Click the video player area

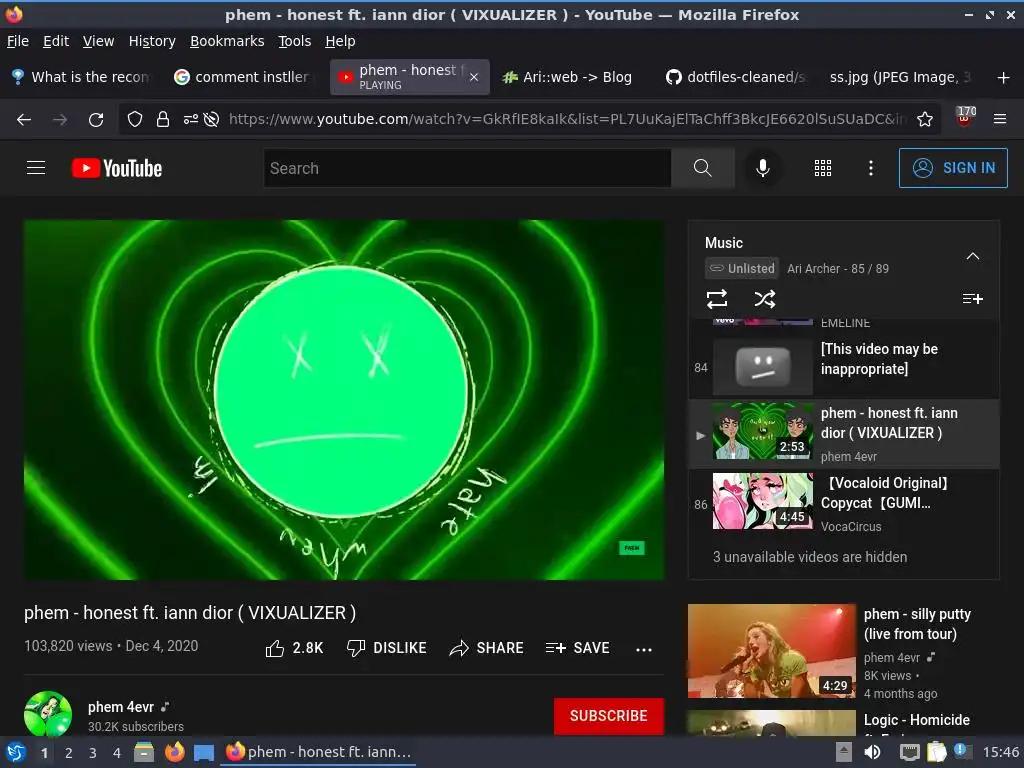pos(344,400)
